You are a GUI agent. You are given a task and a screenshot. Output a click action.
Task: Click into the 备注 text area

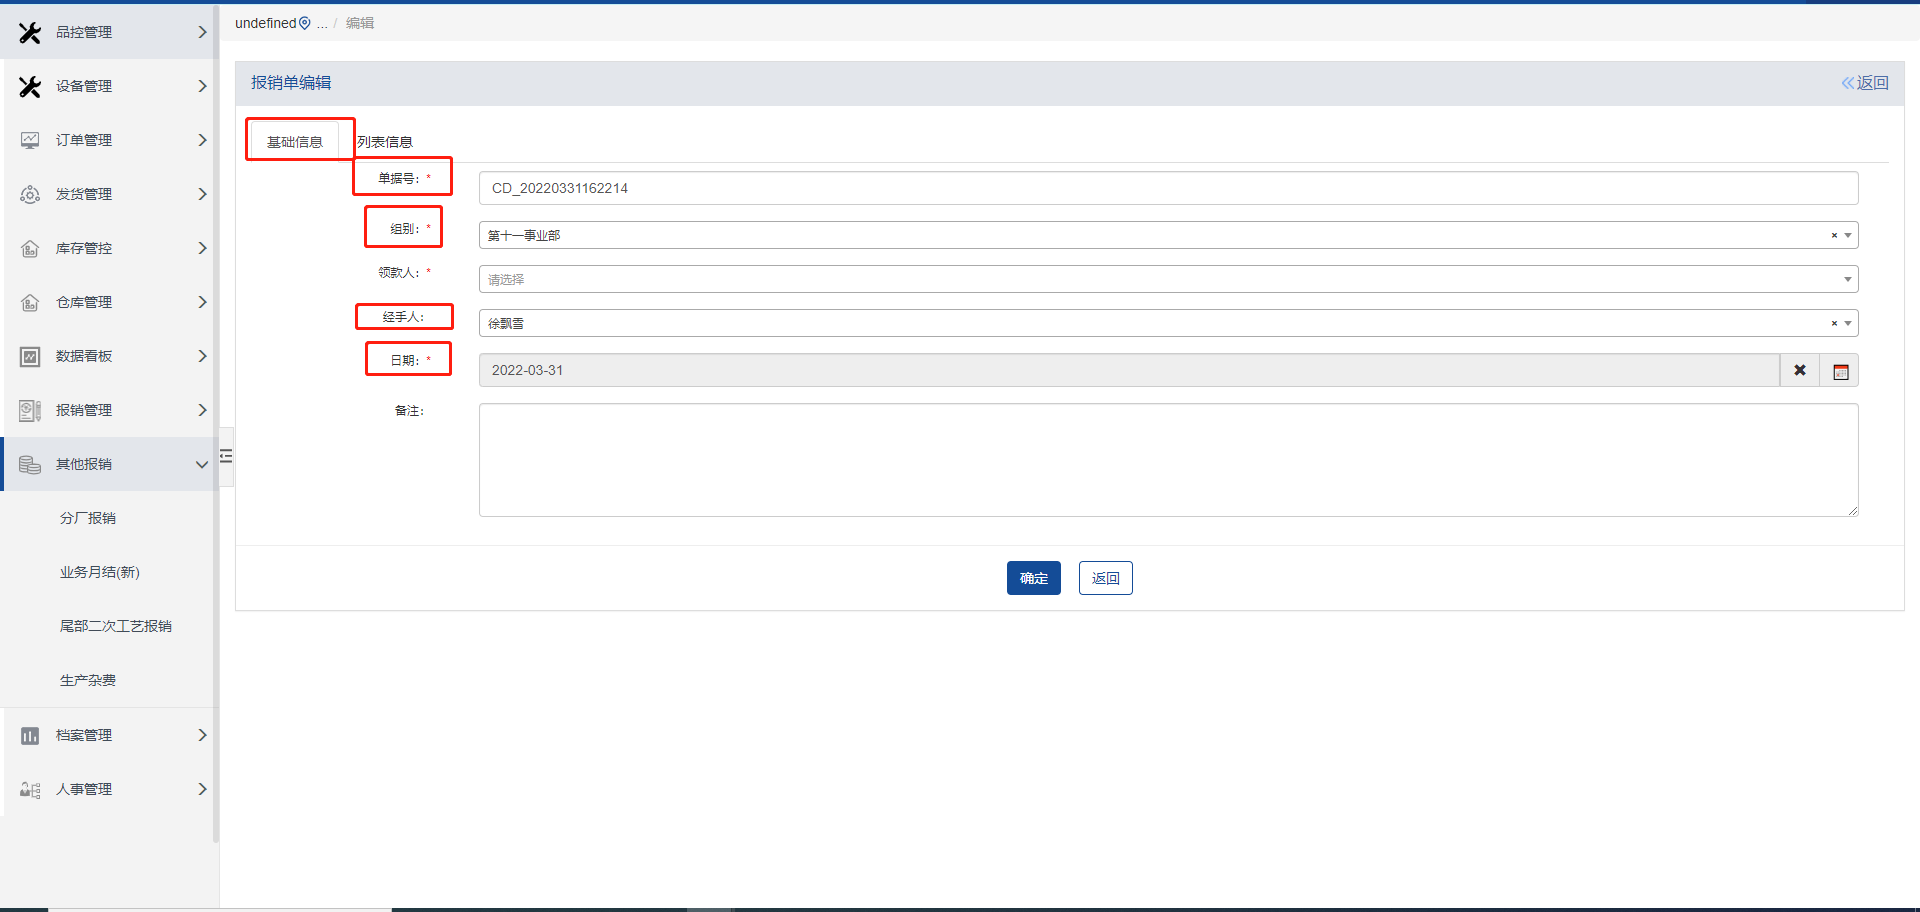coord(1168,460)
